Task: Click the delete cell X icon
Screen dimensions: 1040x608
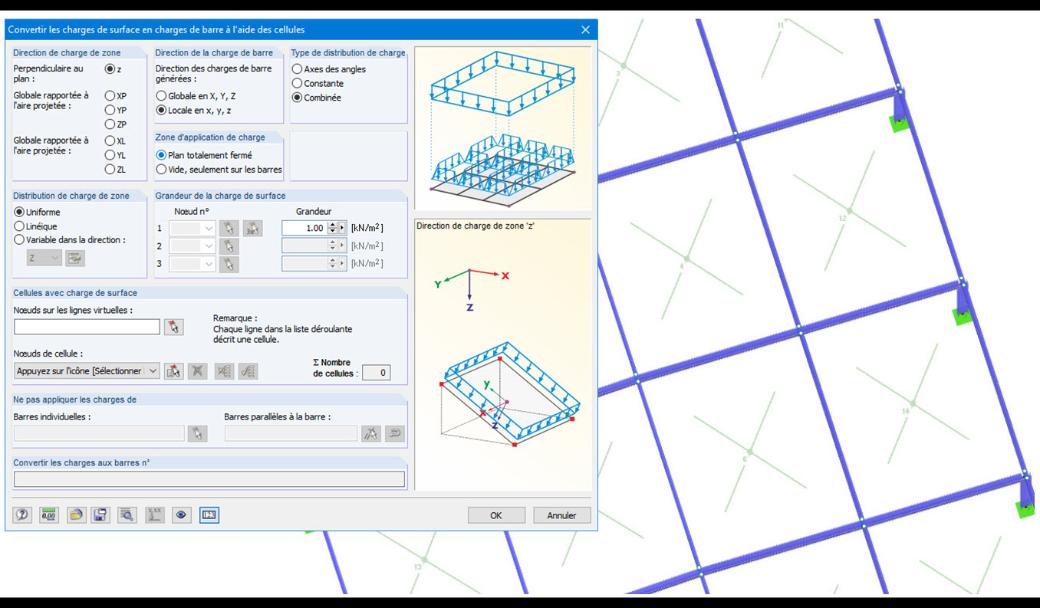Action: (x=198, y=371)
